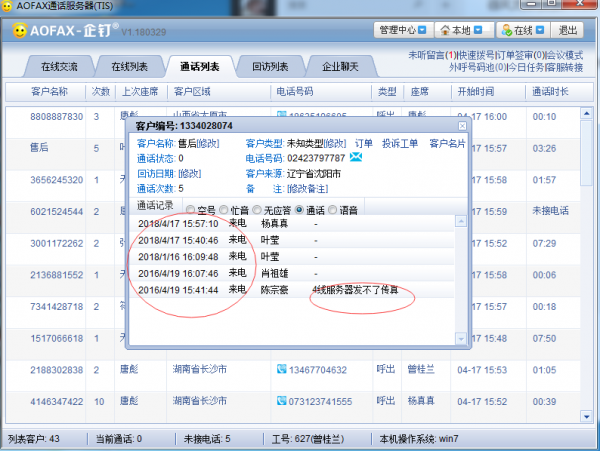
Task: Switch to the 企业聊天 tab
Action: [341, 67]
